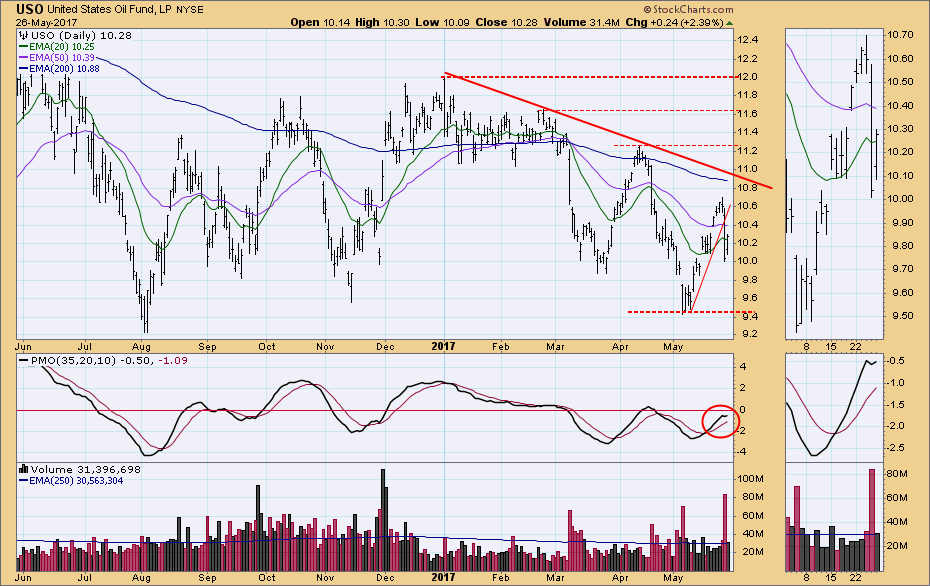
Task: Click the 'PMO(35,20,10) -0.50' legend label
Action: click(x=92, y=361)
